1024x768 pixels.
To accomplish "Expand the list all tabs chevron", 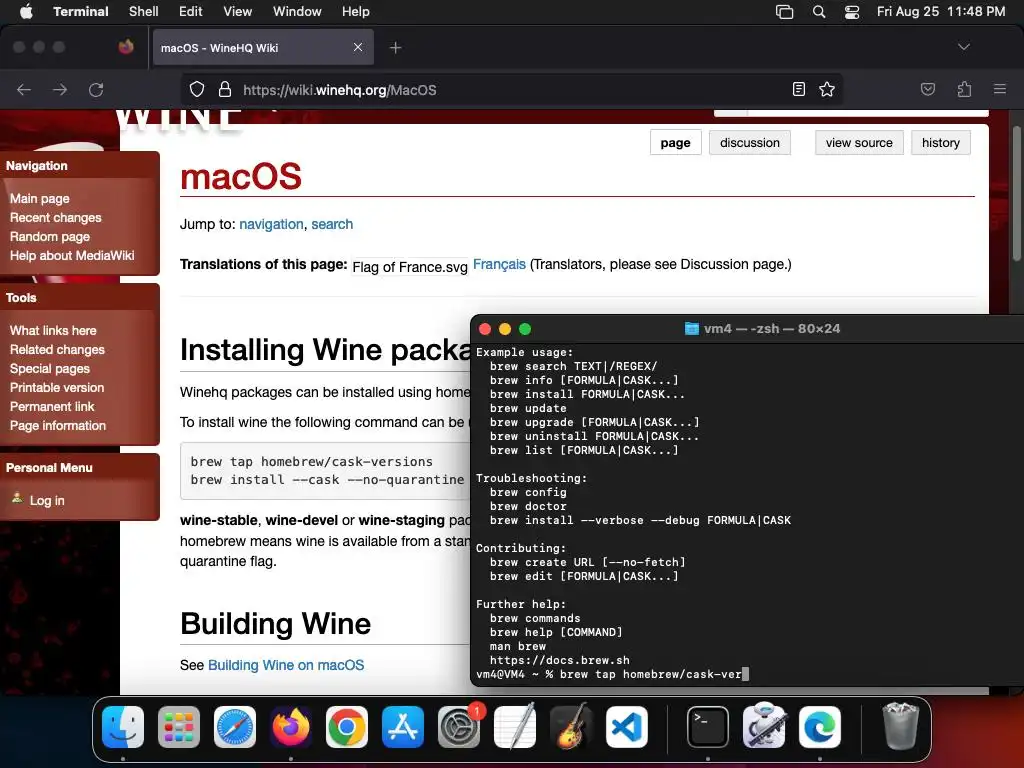I will click(963, 47).
